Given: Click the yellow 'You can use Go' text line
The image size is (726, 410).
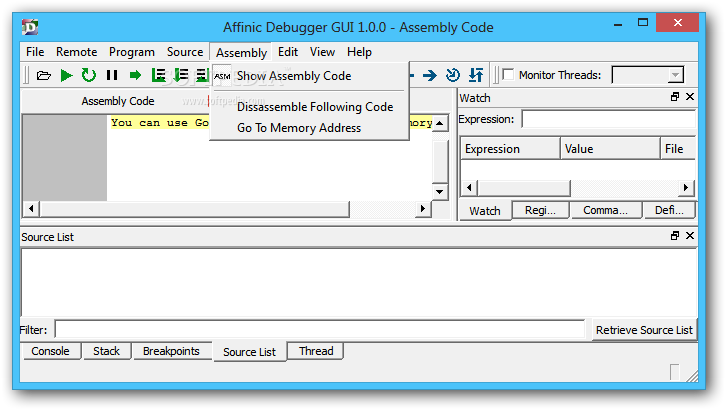Looking at the screenshot, I should click(x=159, y=123).
